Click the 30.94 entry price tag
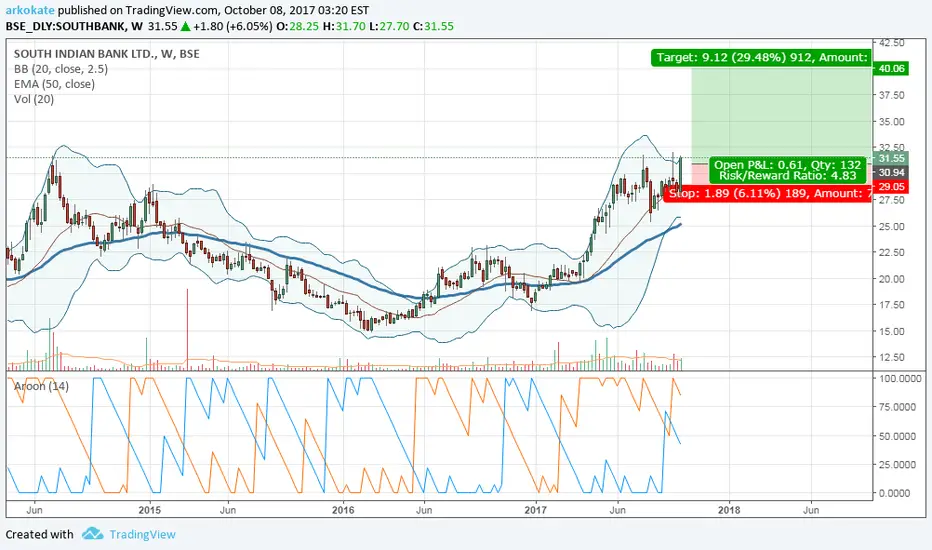Image resolution: width=932 pixels, height=550 pixels. (x=891, y=172)
